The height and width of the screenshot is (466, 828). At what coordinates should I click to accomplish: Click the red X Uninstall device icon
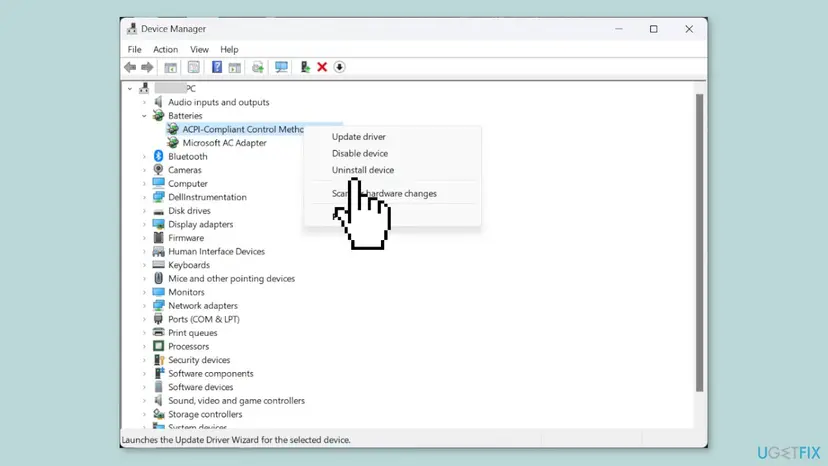click(x=322, y=67)
